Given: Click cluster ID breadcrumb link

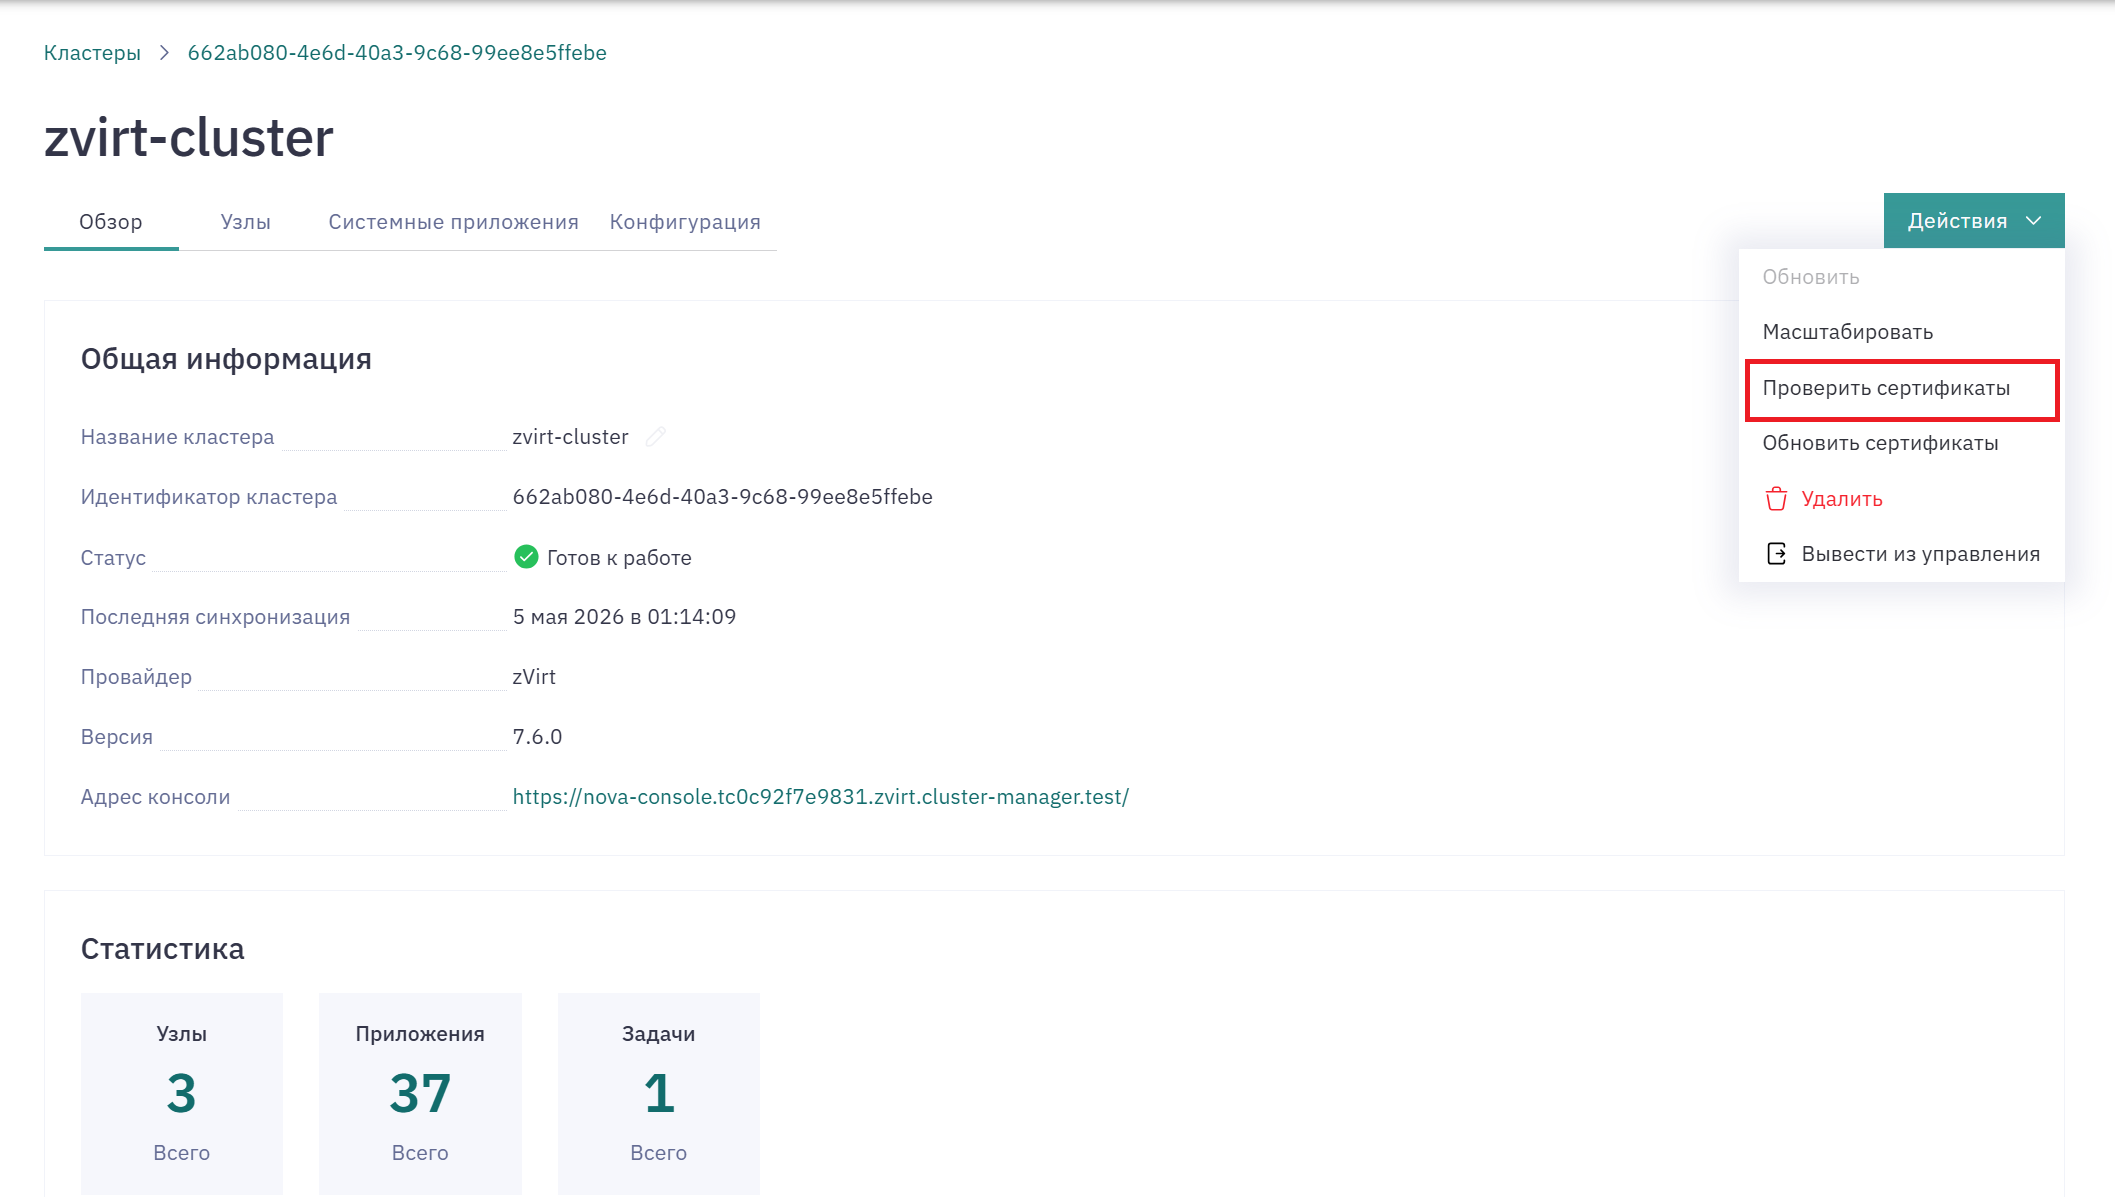Looking at the screenshot, I should coord(397,53).
